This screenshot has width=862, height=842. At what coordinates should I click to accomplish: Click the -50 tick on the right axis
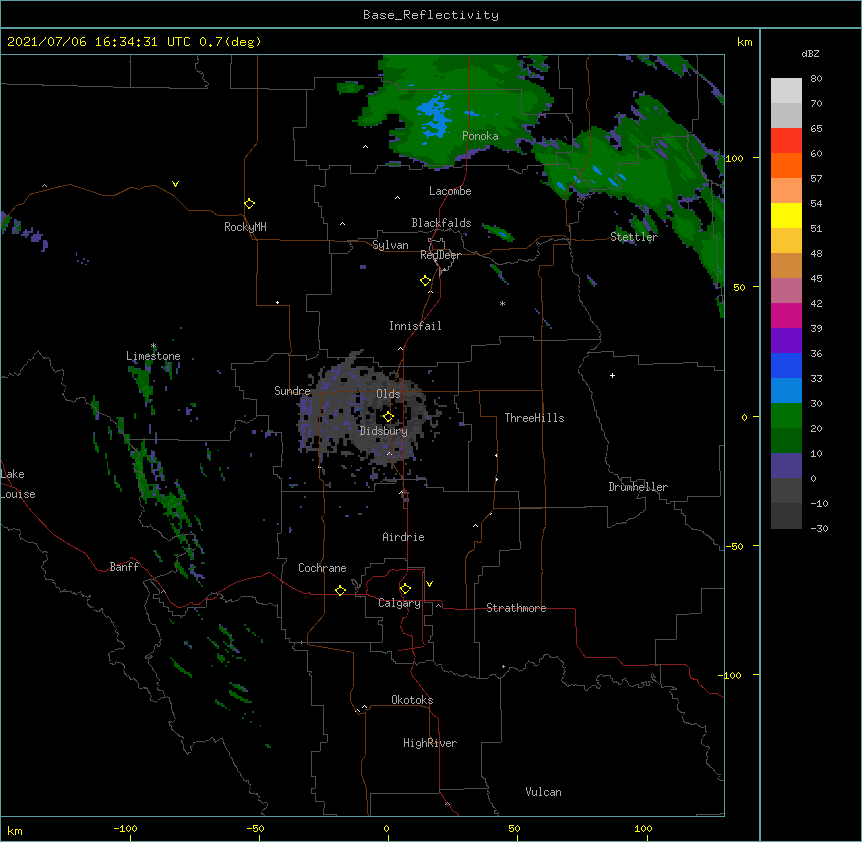(x=734, y=546)
